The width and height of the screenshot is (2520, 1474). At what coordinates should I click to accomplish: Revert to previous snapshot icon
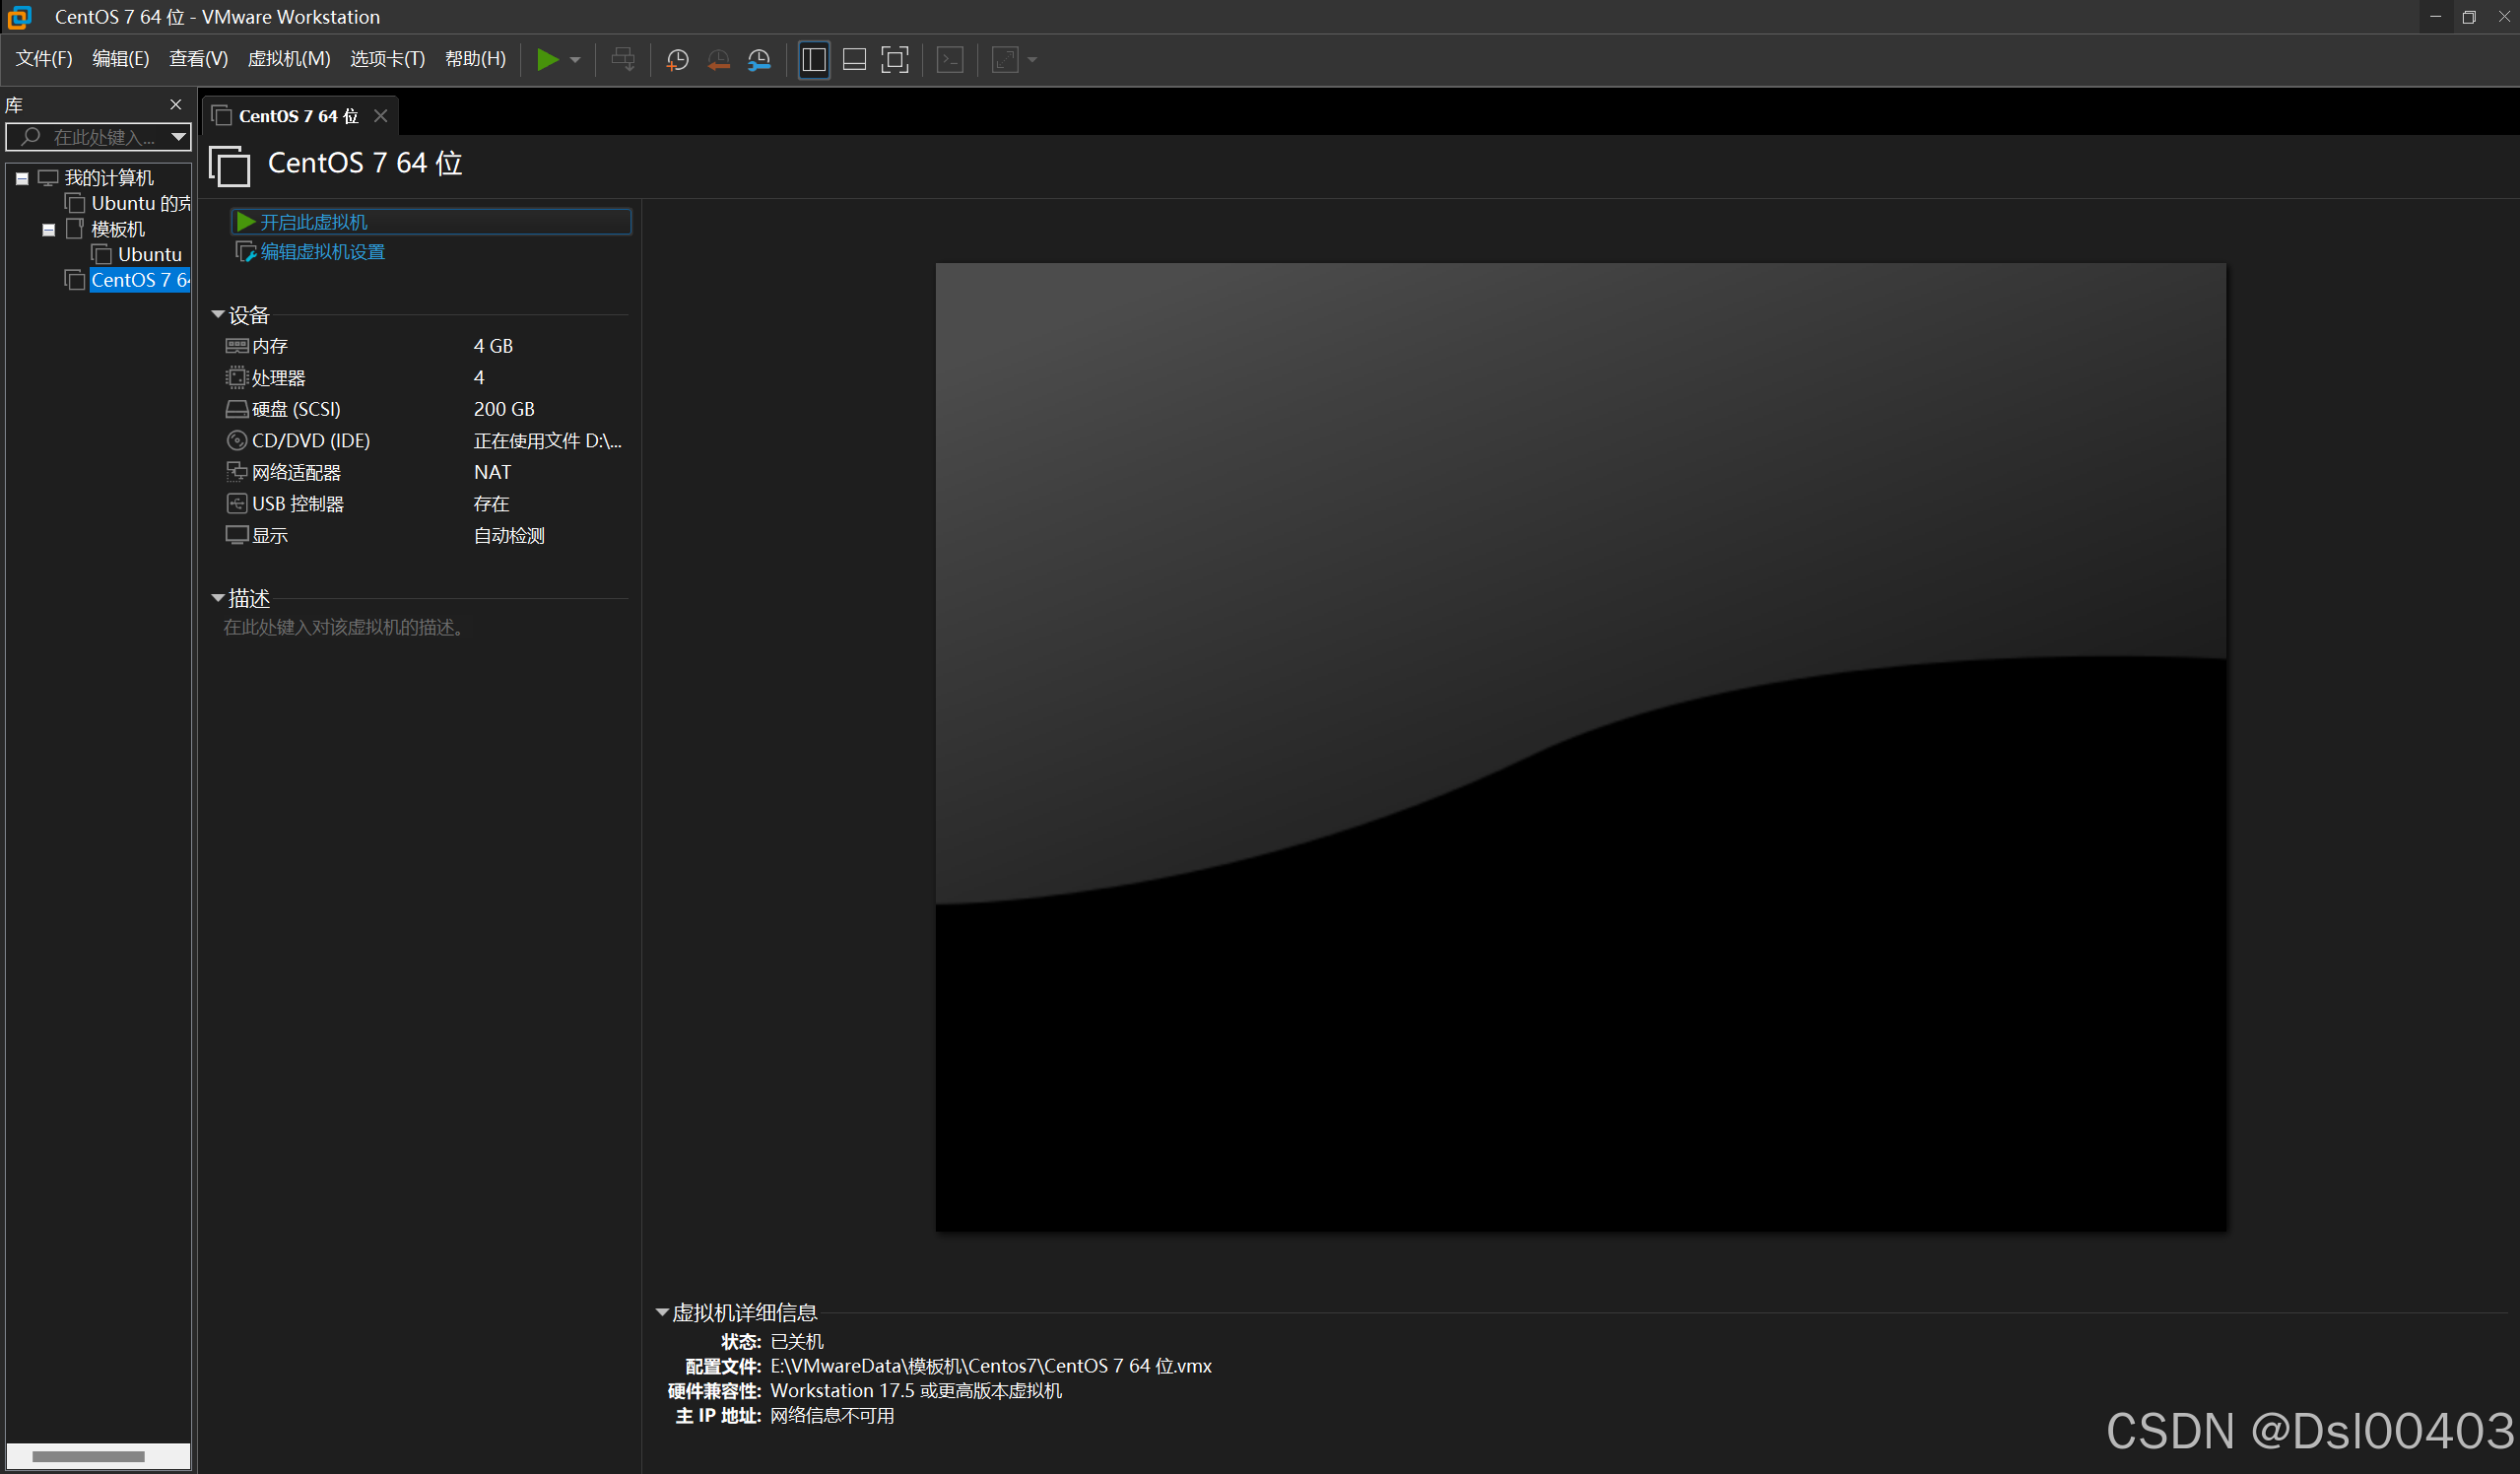pos(718,60)
